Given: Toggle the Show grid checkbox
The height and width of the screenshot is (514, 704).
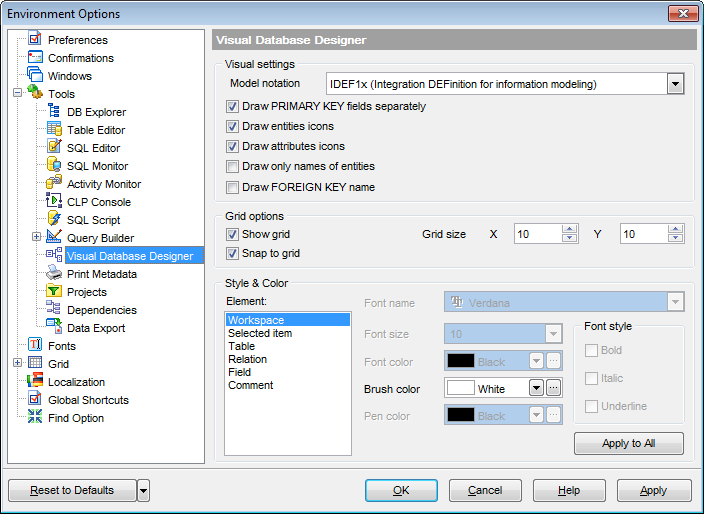Looking at the screenshot, I should [232, 234].
